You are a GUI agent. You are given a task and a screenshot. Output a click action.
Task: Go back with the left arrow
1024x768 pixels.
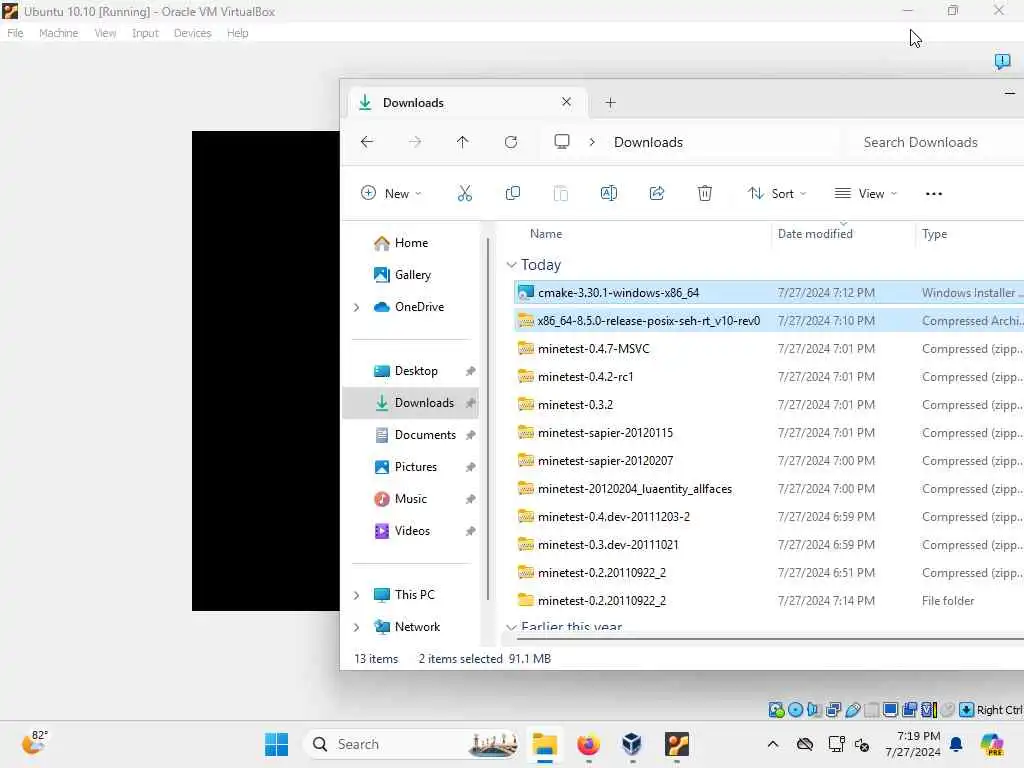(x=367, y=142)
